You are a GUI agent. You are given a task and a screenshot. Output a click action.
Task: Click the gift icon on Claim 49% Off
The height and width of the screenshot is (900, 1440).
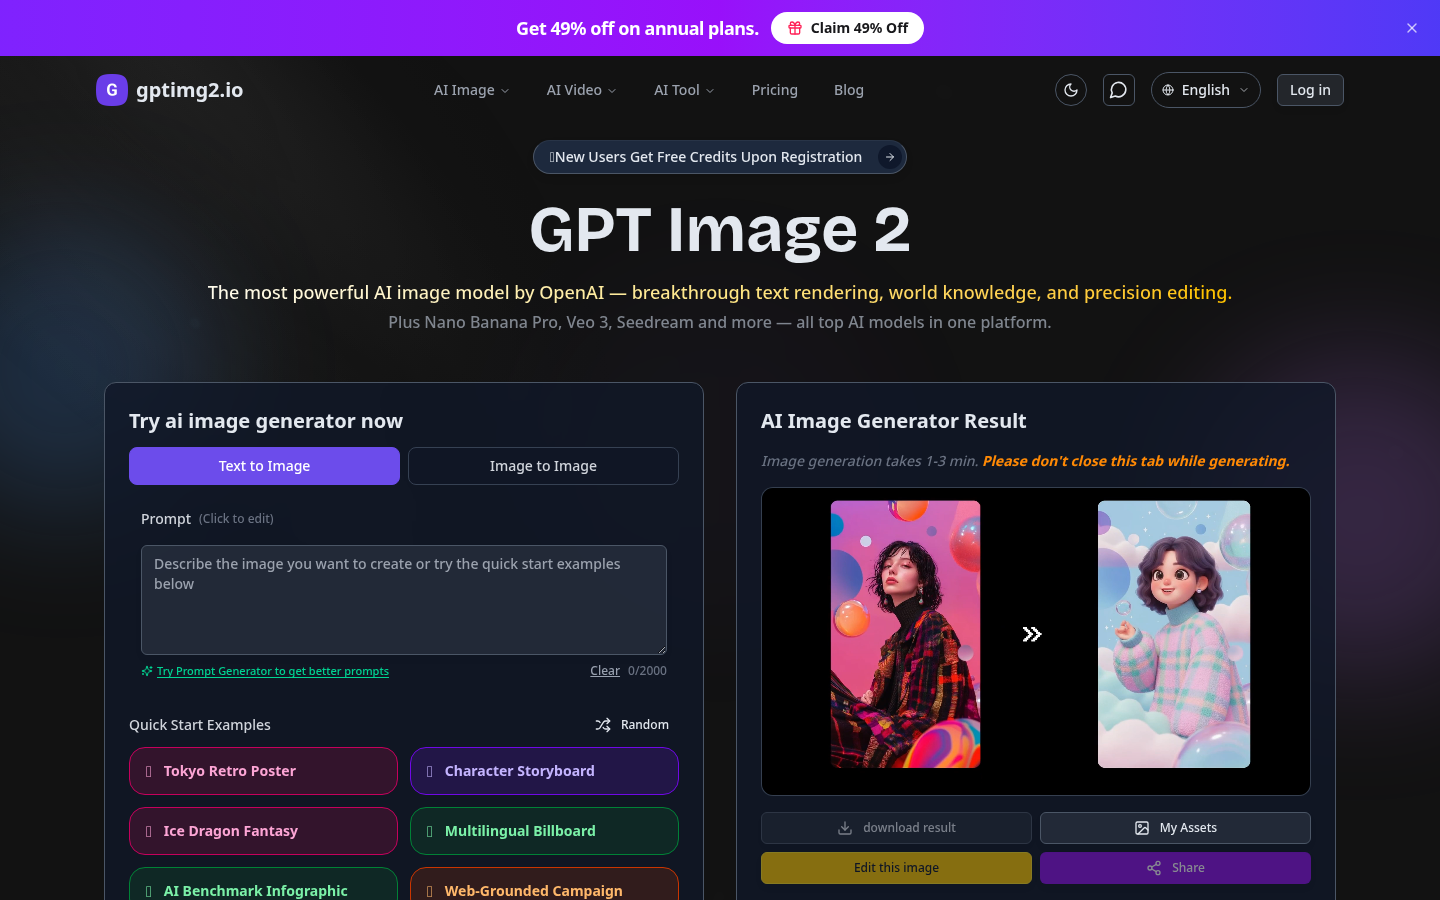point(795,28)
